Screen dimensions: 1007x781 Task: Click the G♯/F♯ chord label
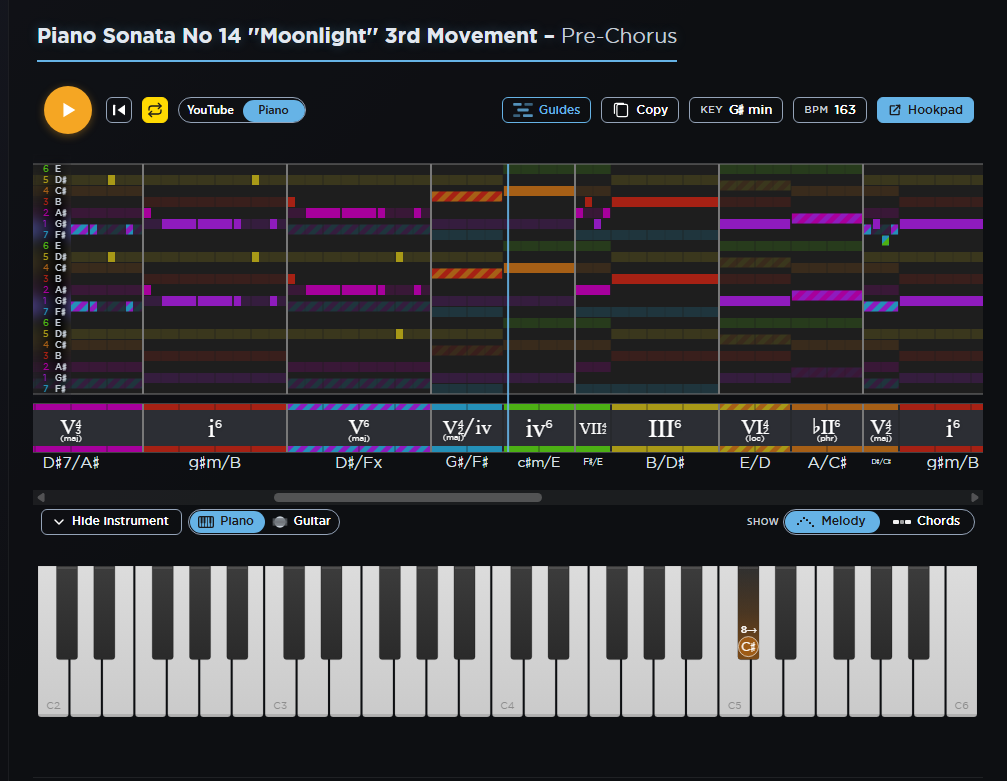click(x=467, y=462)
